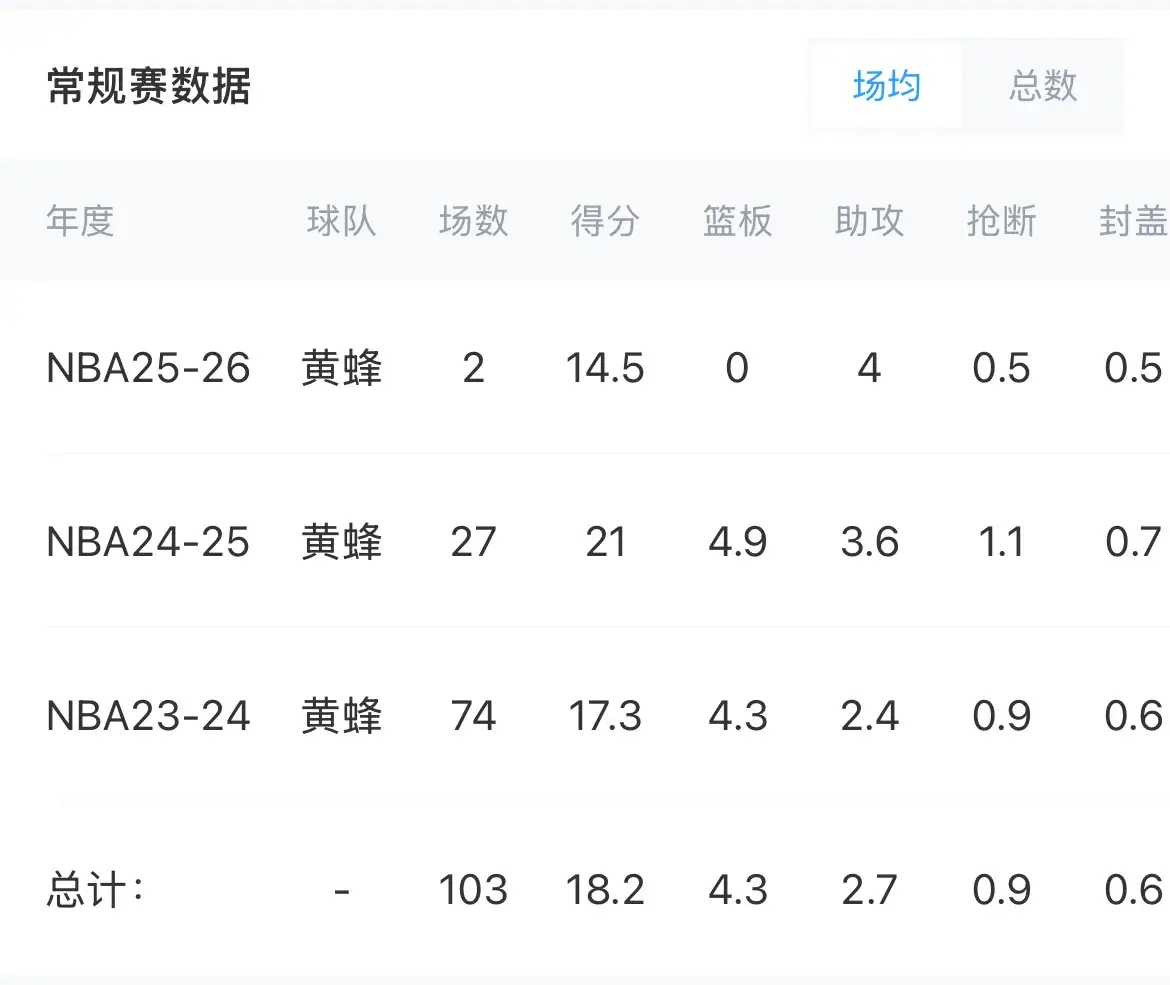Open 黄蜂 team in the NBA25-26 row
The image size is (1170, 985).
pos(342,368)
